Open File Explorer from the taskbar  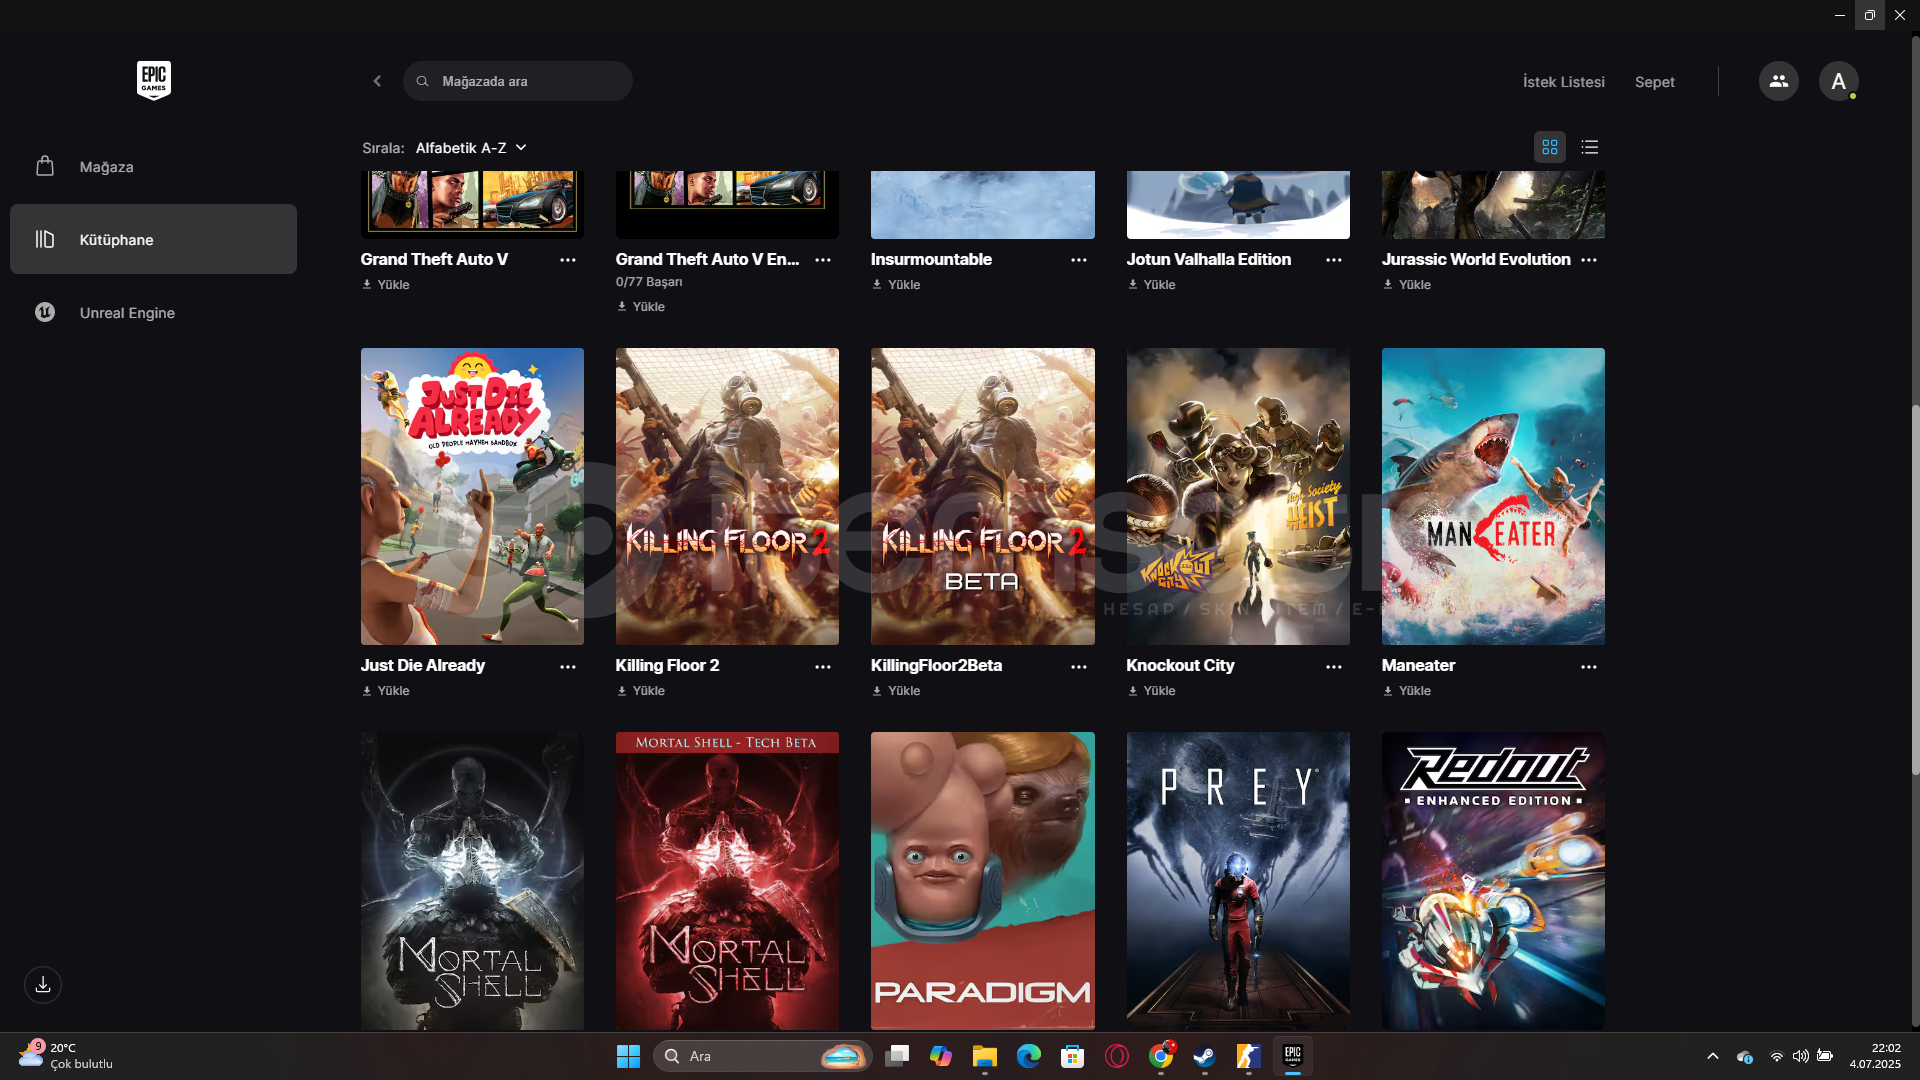point(985,1056)
